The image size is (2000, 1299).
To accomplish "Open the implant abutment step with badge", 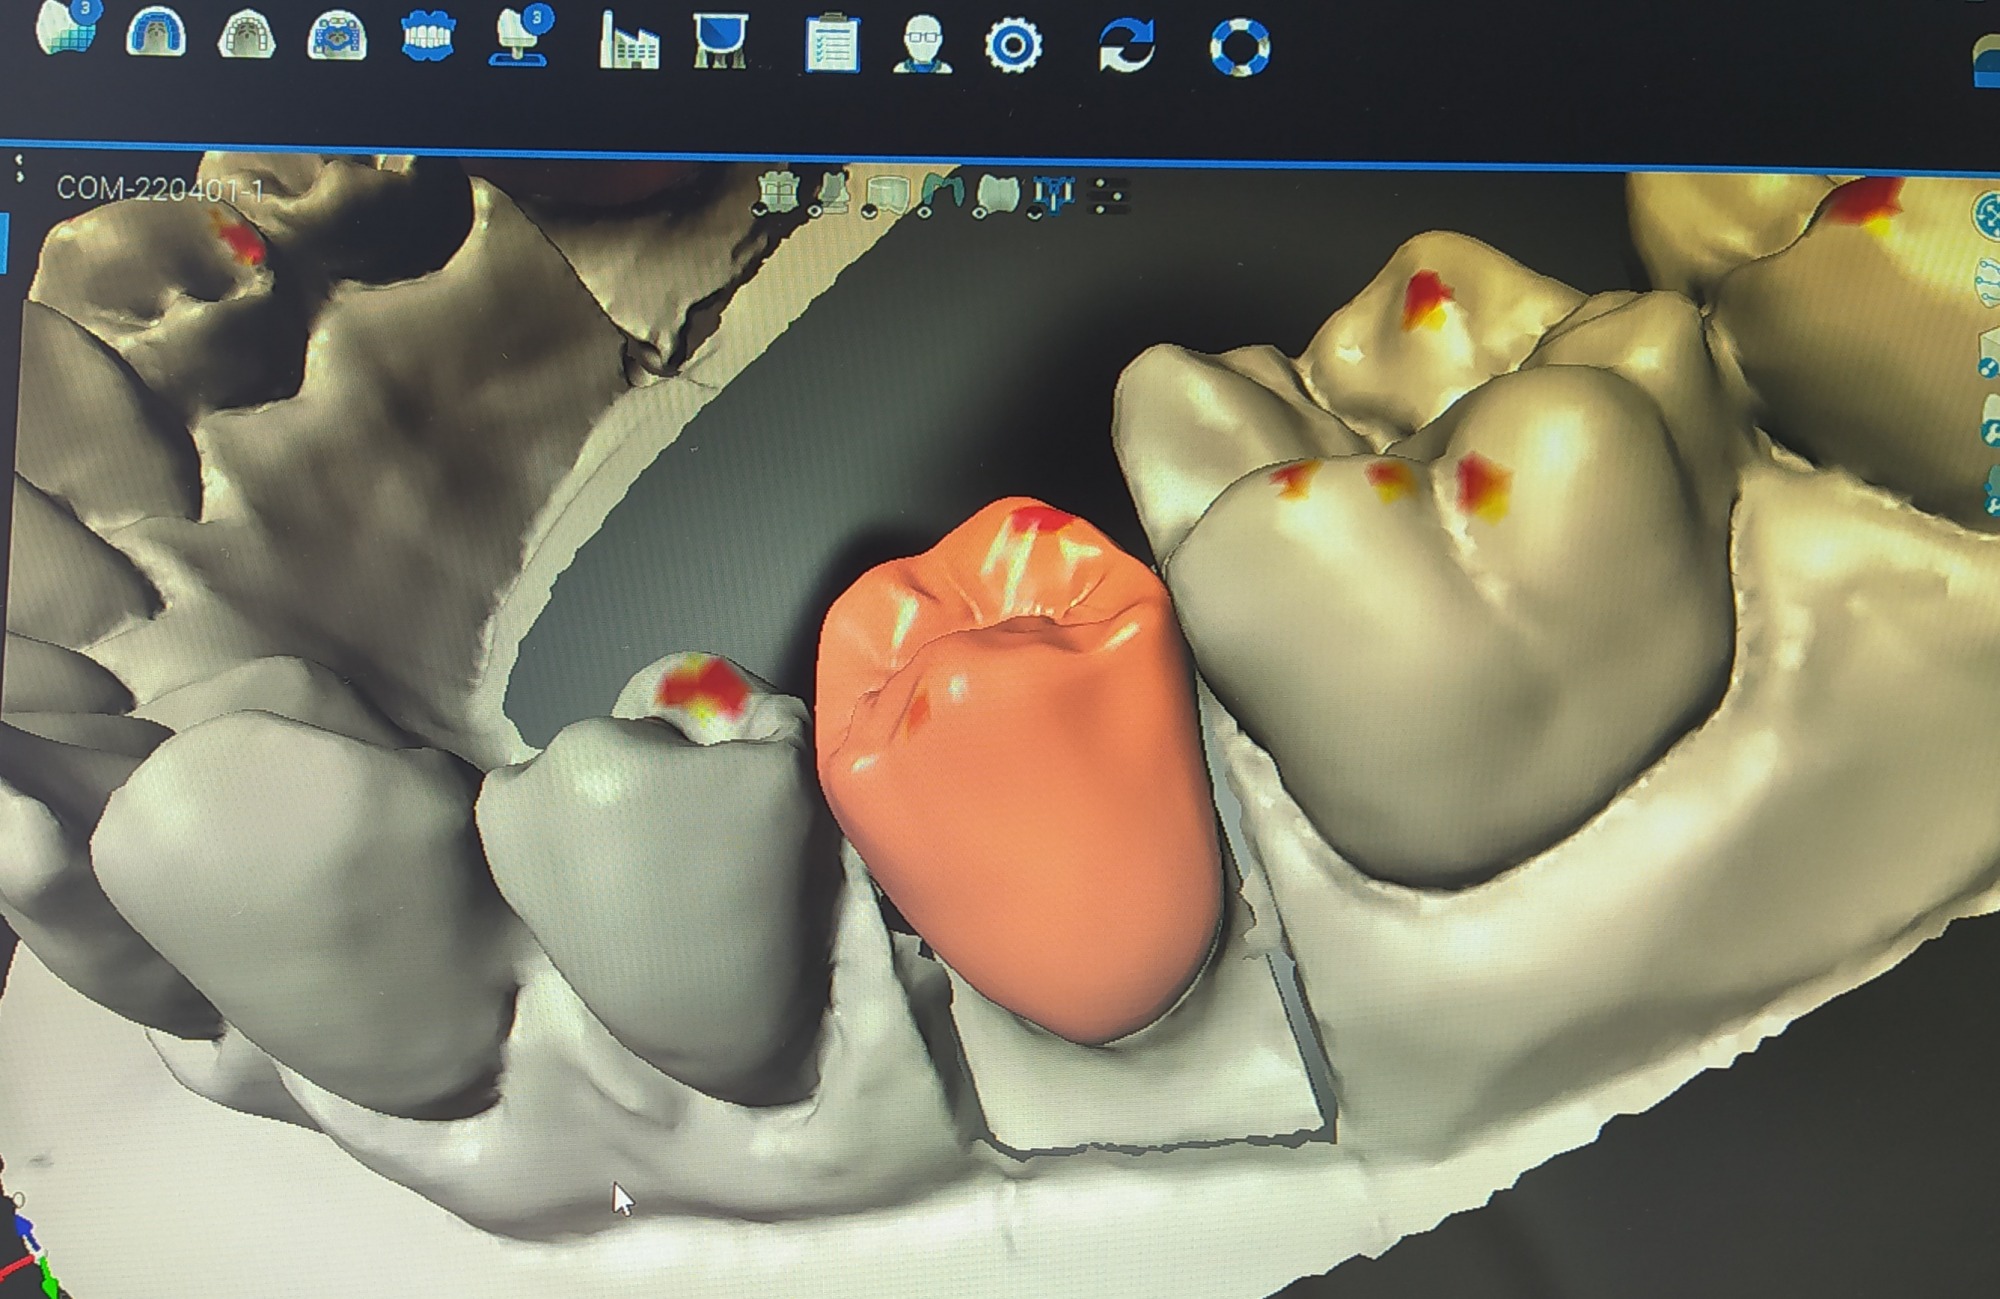I will [x=520, y=38].
